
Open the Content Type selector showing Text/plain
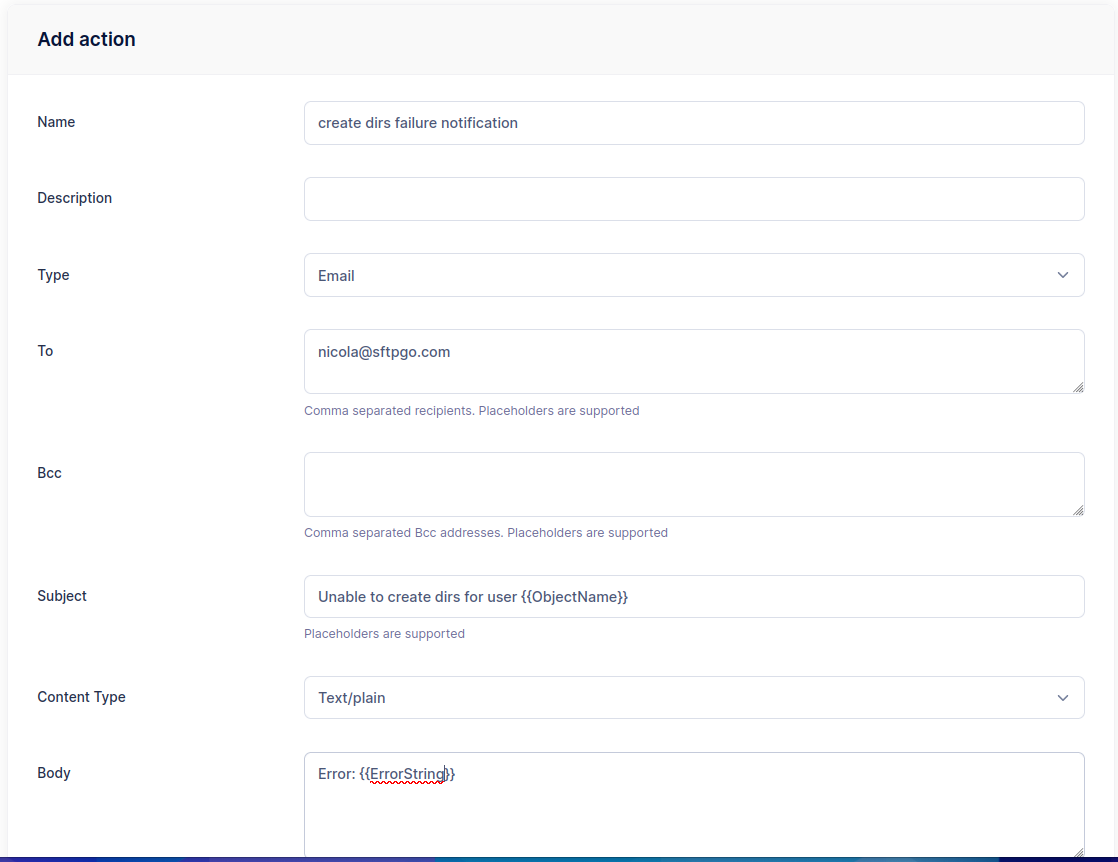(694, 697)
